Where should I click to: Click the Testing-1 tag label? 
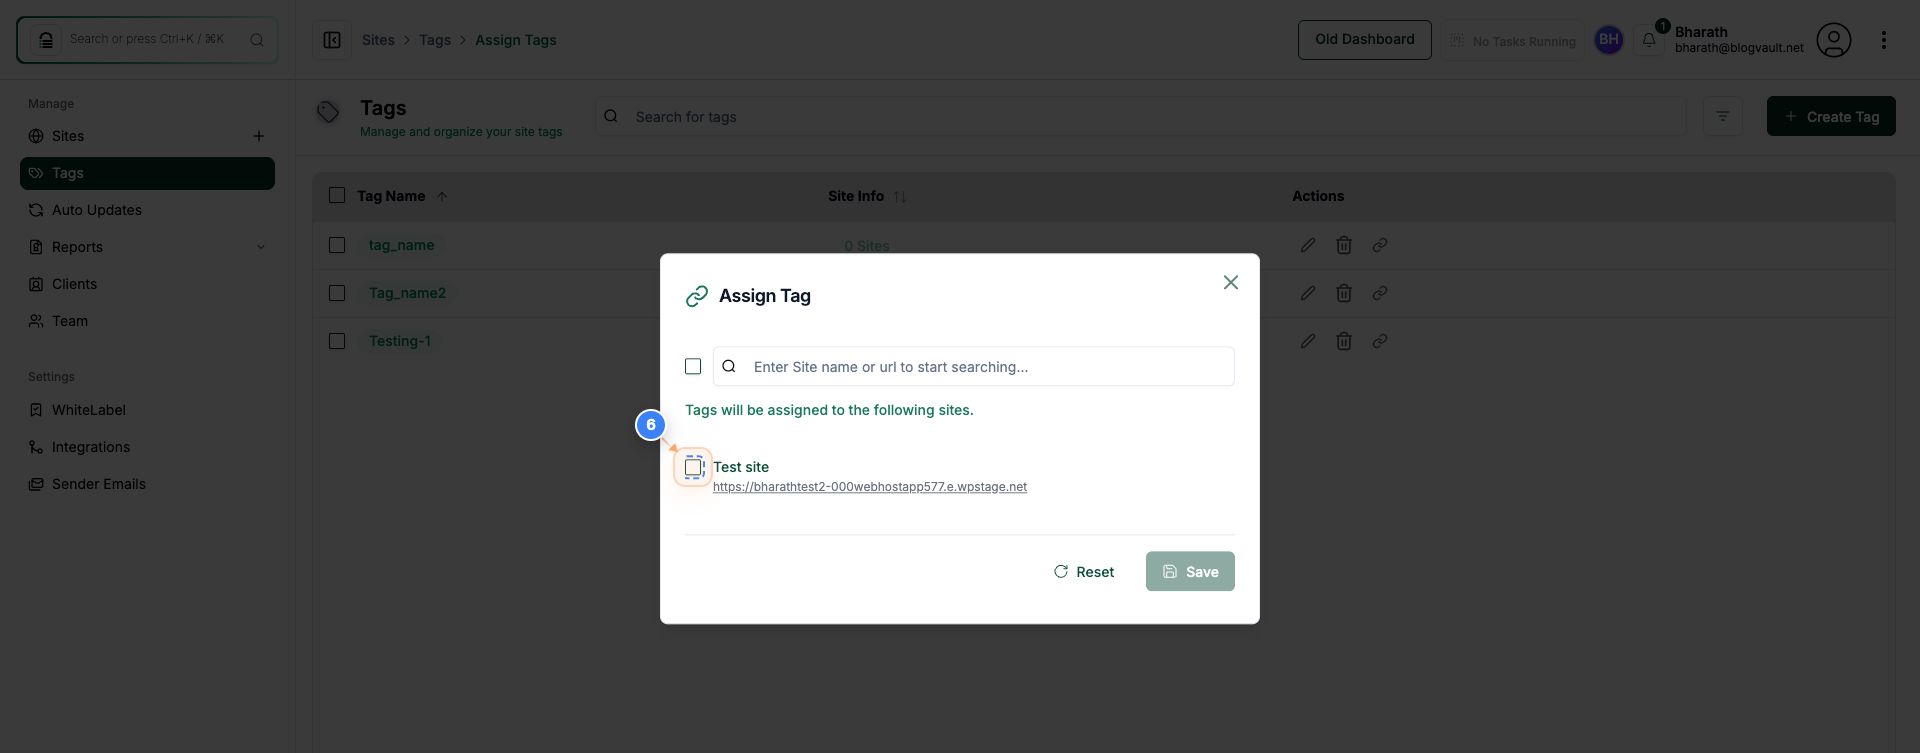[400, 341]
